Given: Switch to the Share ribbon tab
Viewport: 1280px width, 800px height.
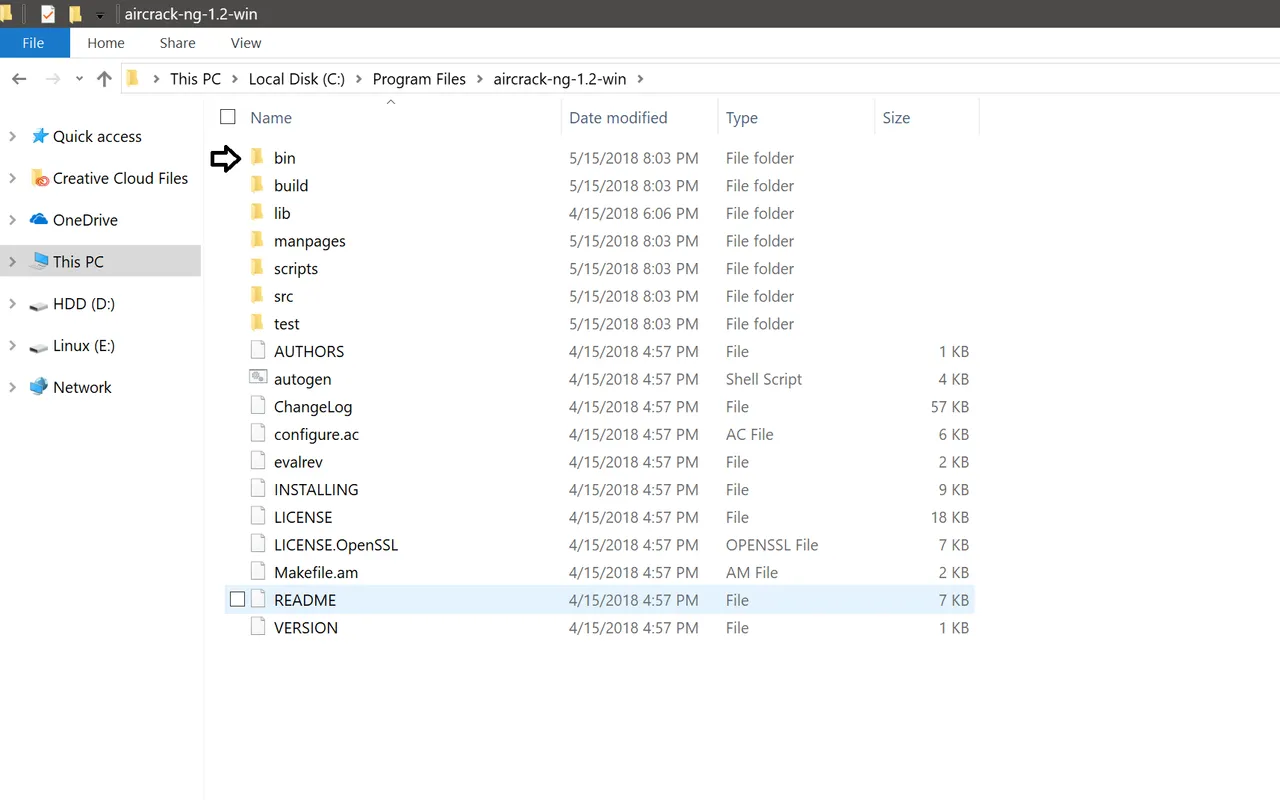Looking at the screenshot, I should pos(178,43).
